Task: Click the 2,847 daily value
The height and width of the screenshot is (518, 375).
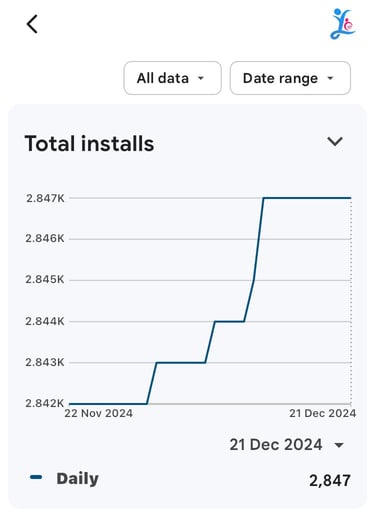Action: click(330, 480)
